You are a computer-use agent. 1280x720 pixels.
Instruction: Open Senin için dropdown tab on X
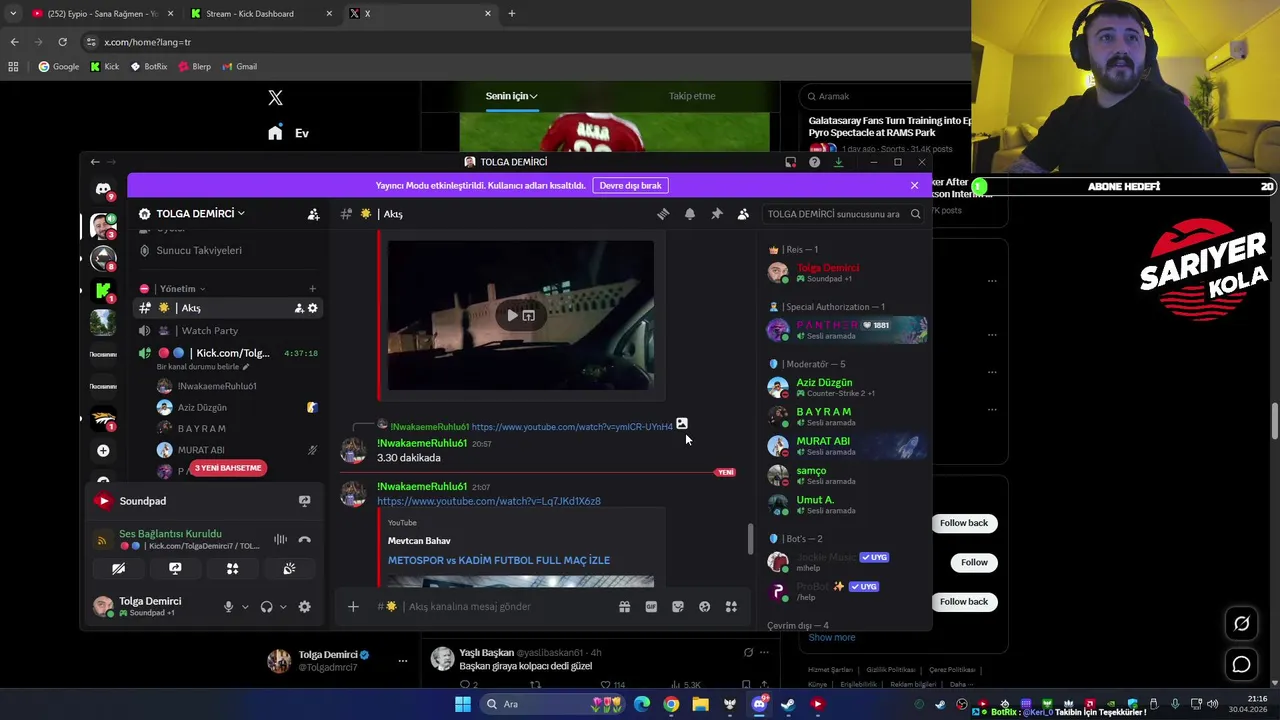coord(511,96)
